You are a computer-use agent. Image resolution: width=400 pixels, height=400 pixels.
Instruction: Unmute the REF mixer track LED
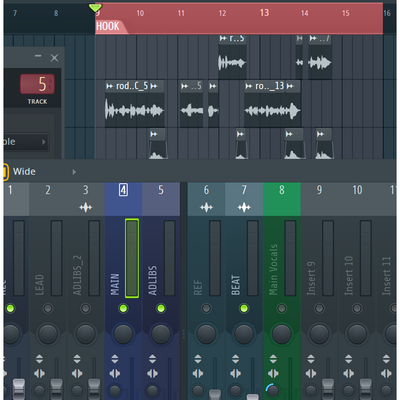tap(206, 308)
